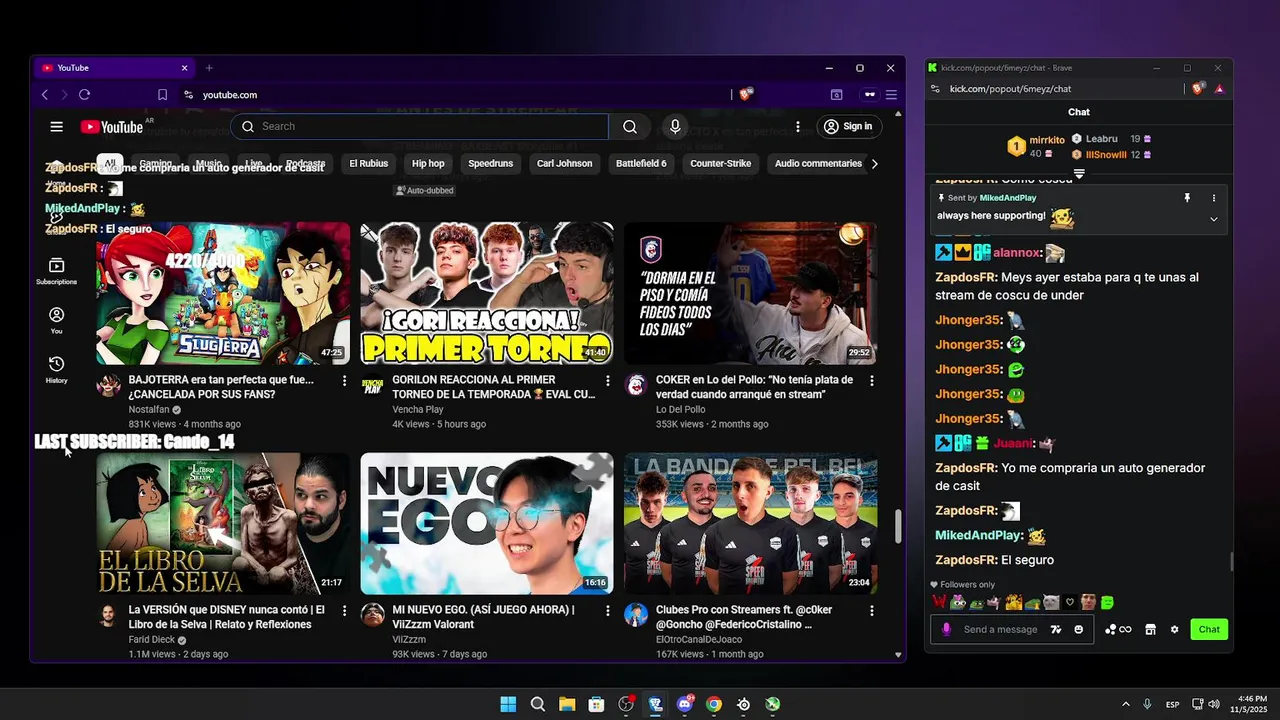1280x720 pixels.
Task: Open the Vencha Play channel link
Action: [x=418, y=410]
